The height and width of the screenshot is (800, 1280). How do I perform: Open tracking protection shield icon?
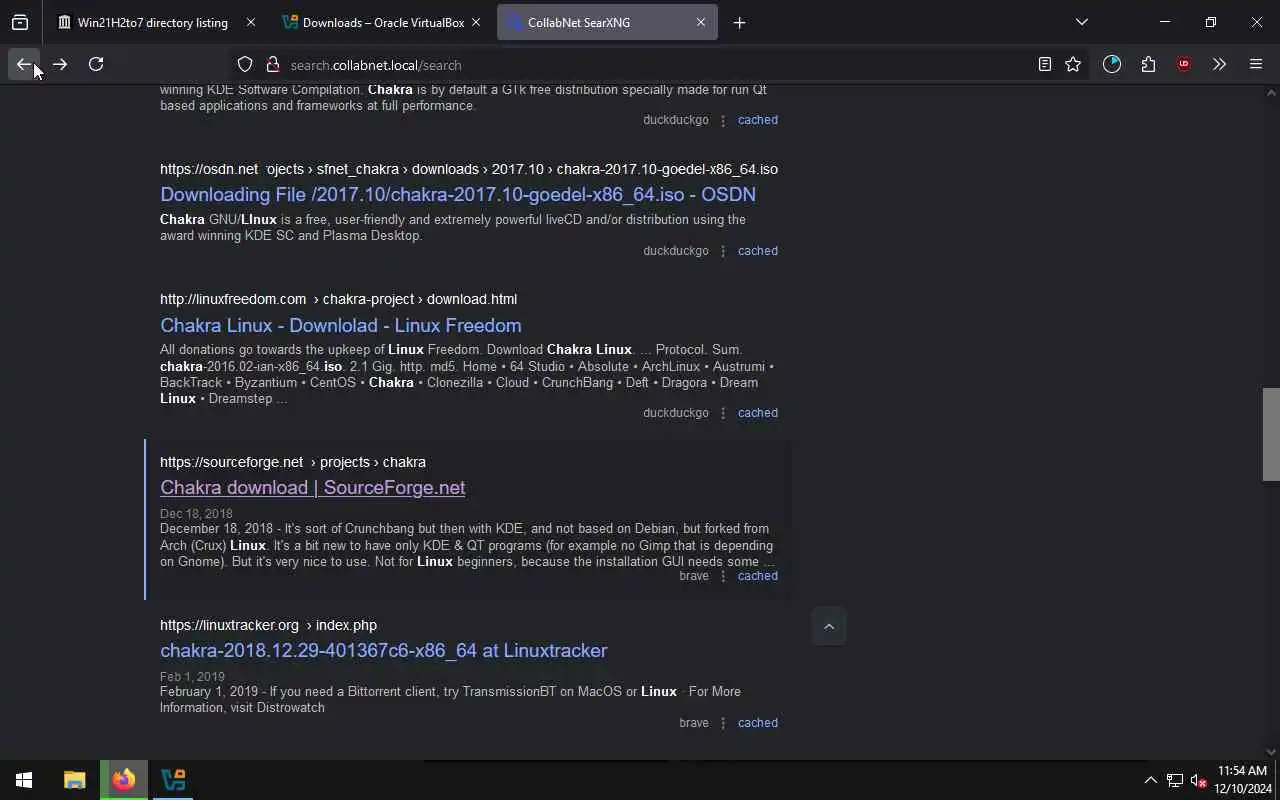pos(245,64)
